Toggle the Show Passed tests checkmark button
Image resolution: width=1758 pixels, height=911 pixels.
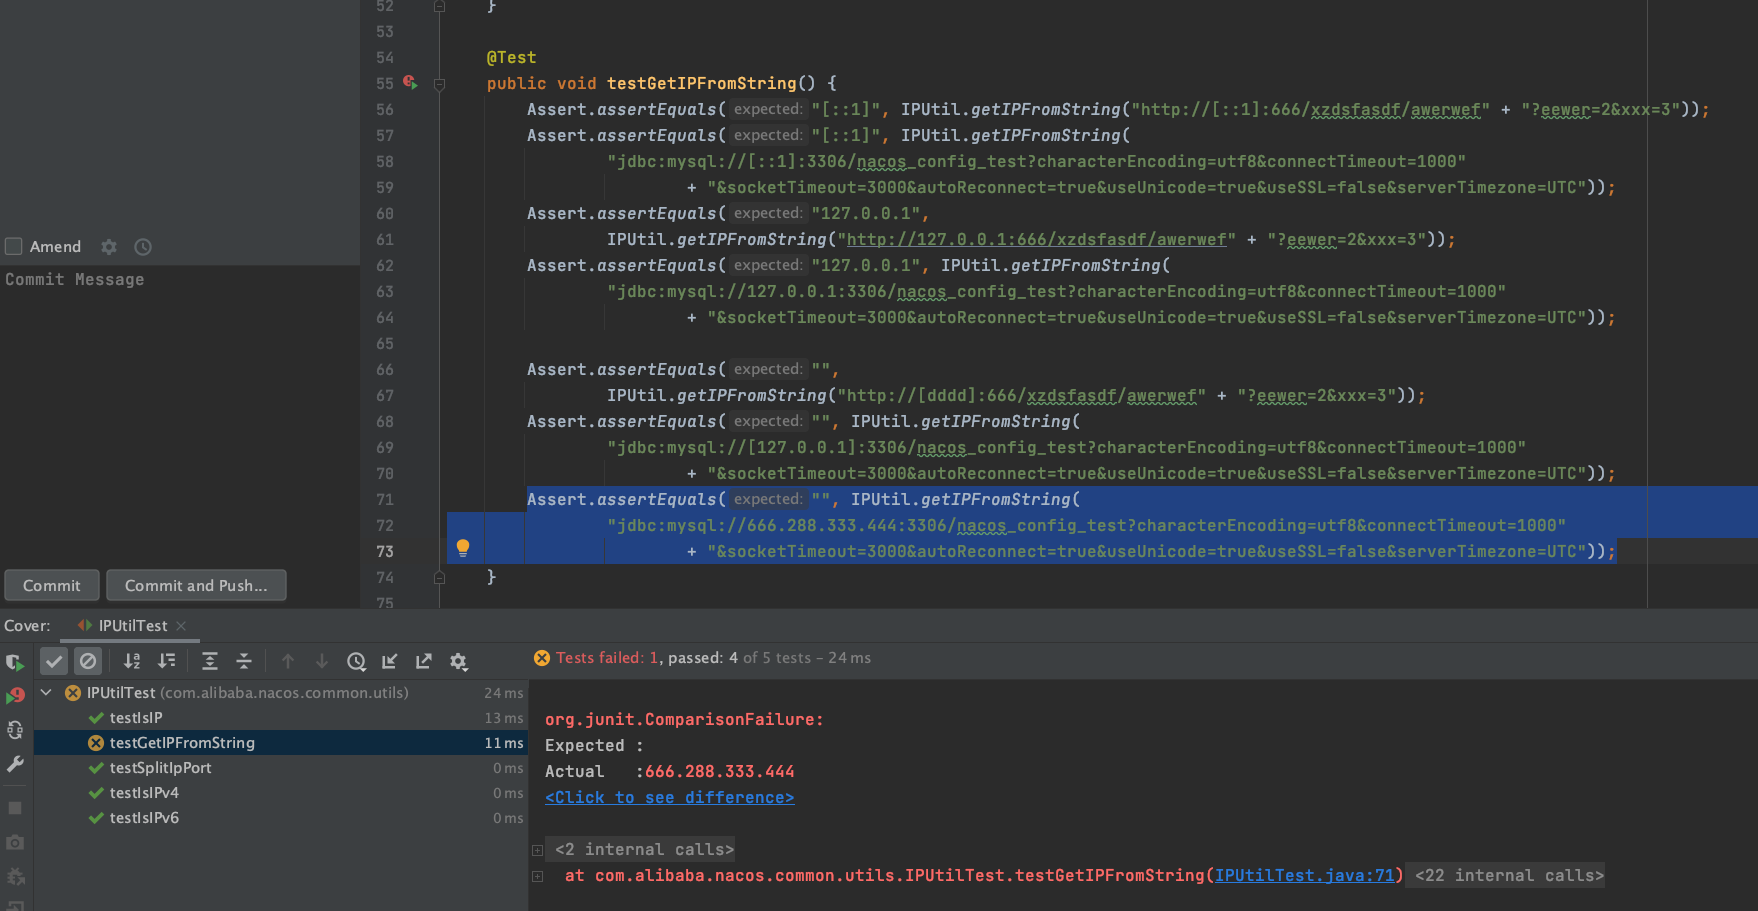tap(54, 661)
